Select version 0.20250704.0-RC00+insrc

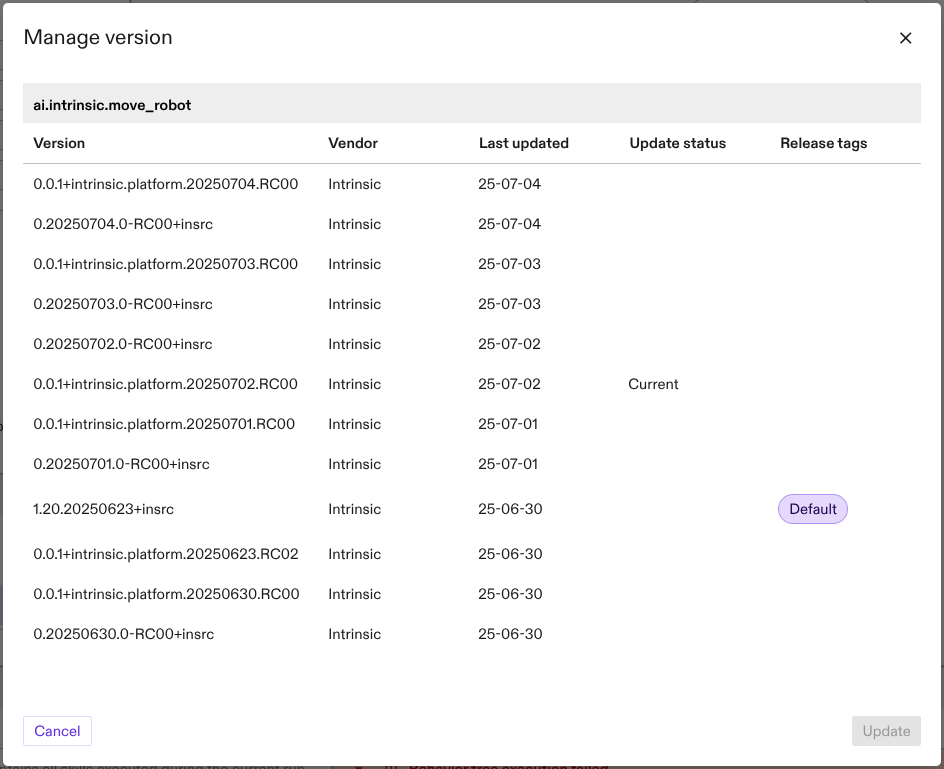[123, 224]
